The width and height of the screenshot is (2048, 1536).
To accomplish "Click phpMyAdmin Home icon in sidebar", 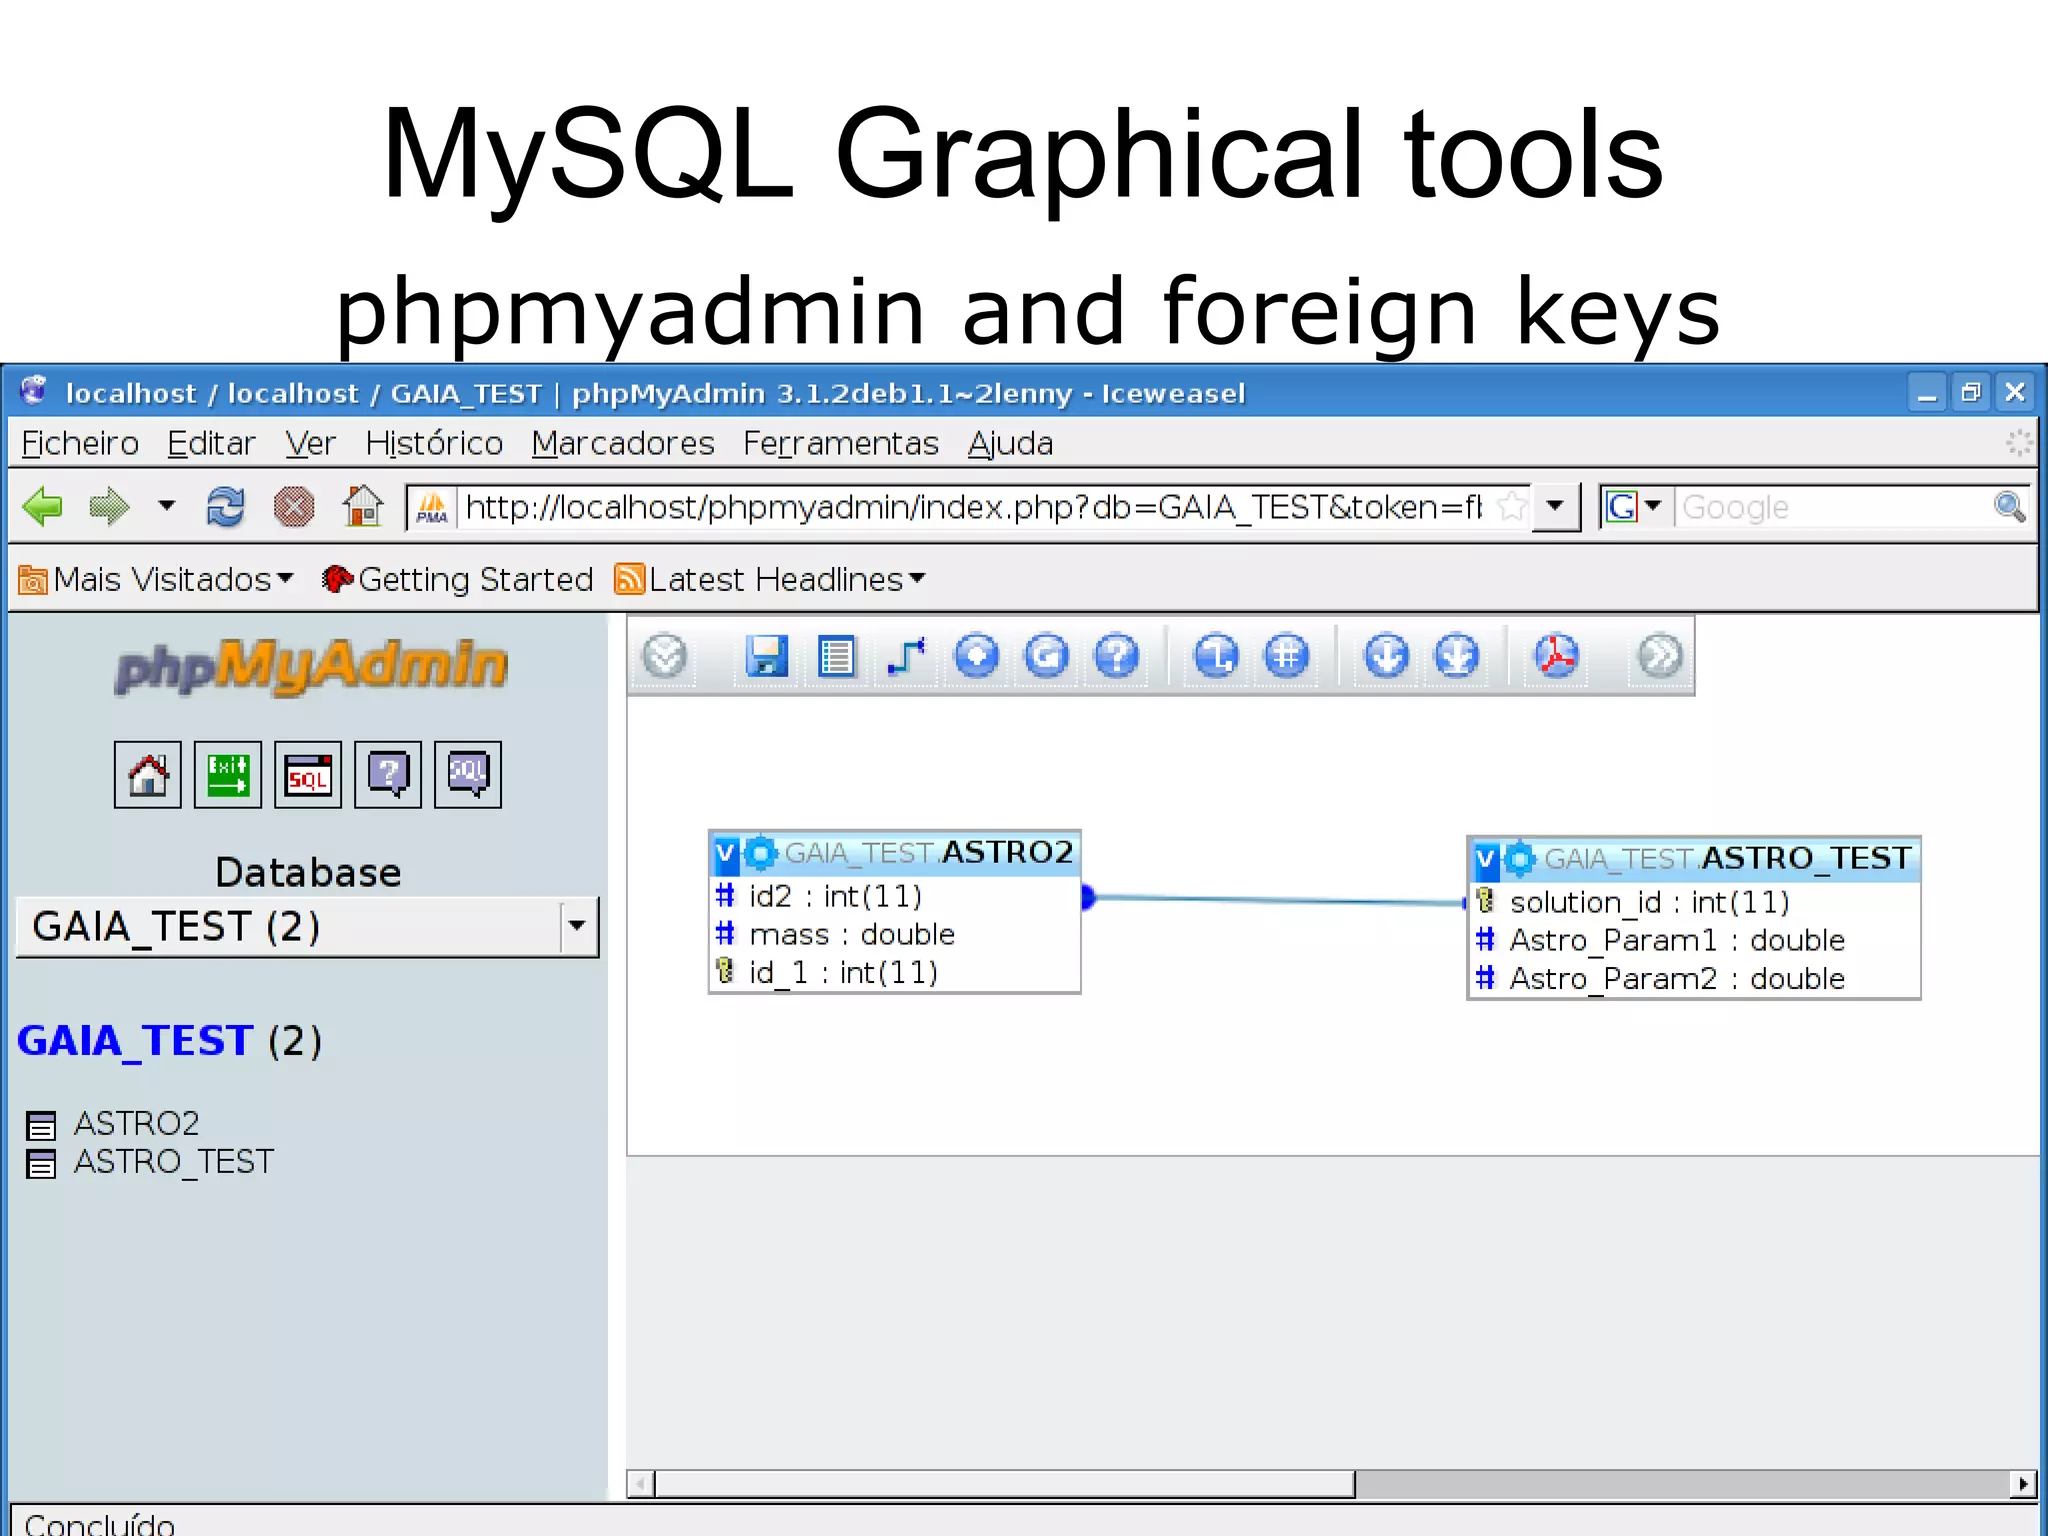I will click(x=148, y=774).
